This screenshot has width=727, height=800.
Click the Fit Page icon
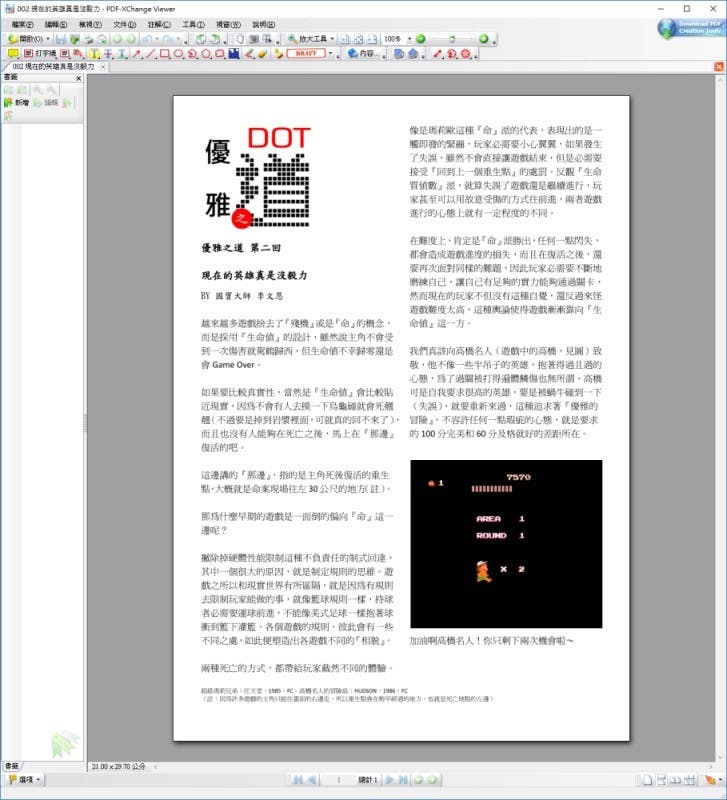(359, 39)
